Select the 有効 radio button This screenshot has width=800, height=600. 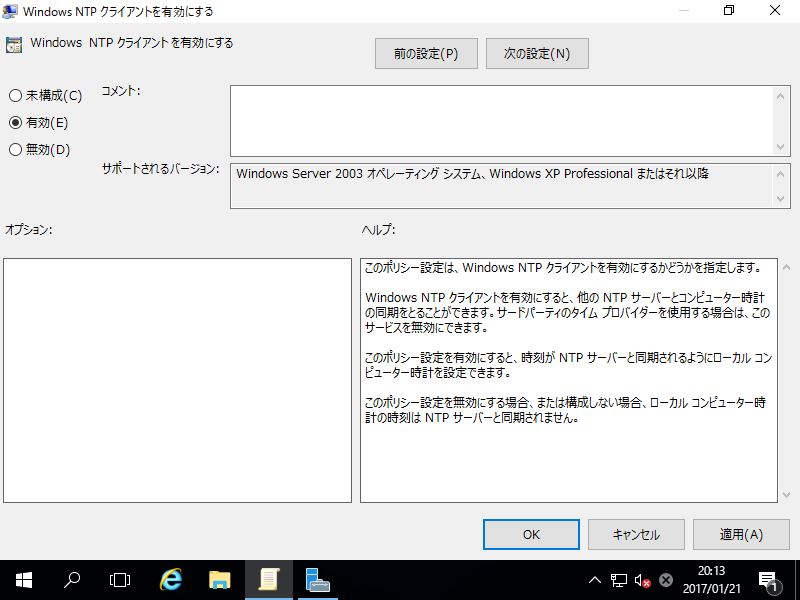[14, 122]
